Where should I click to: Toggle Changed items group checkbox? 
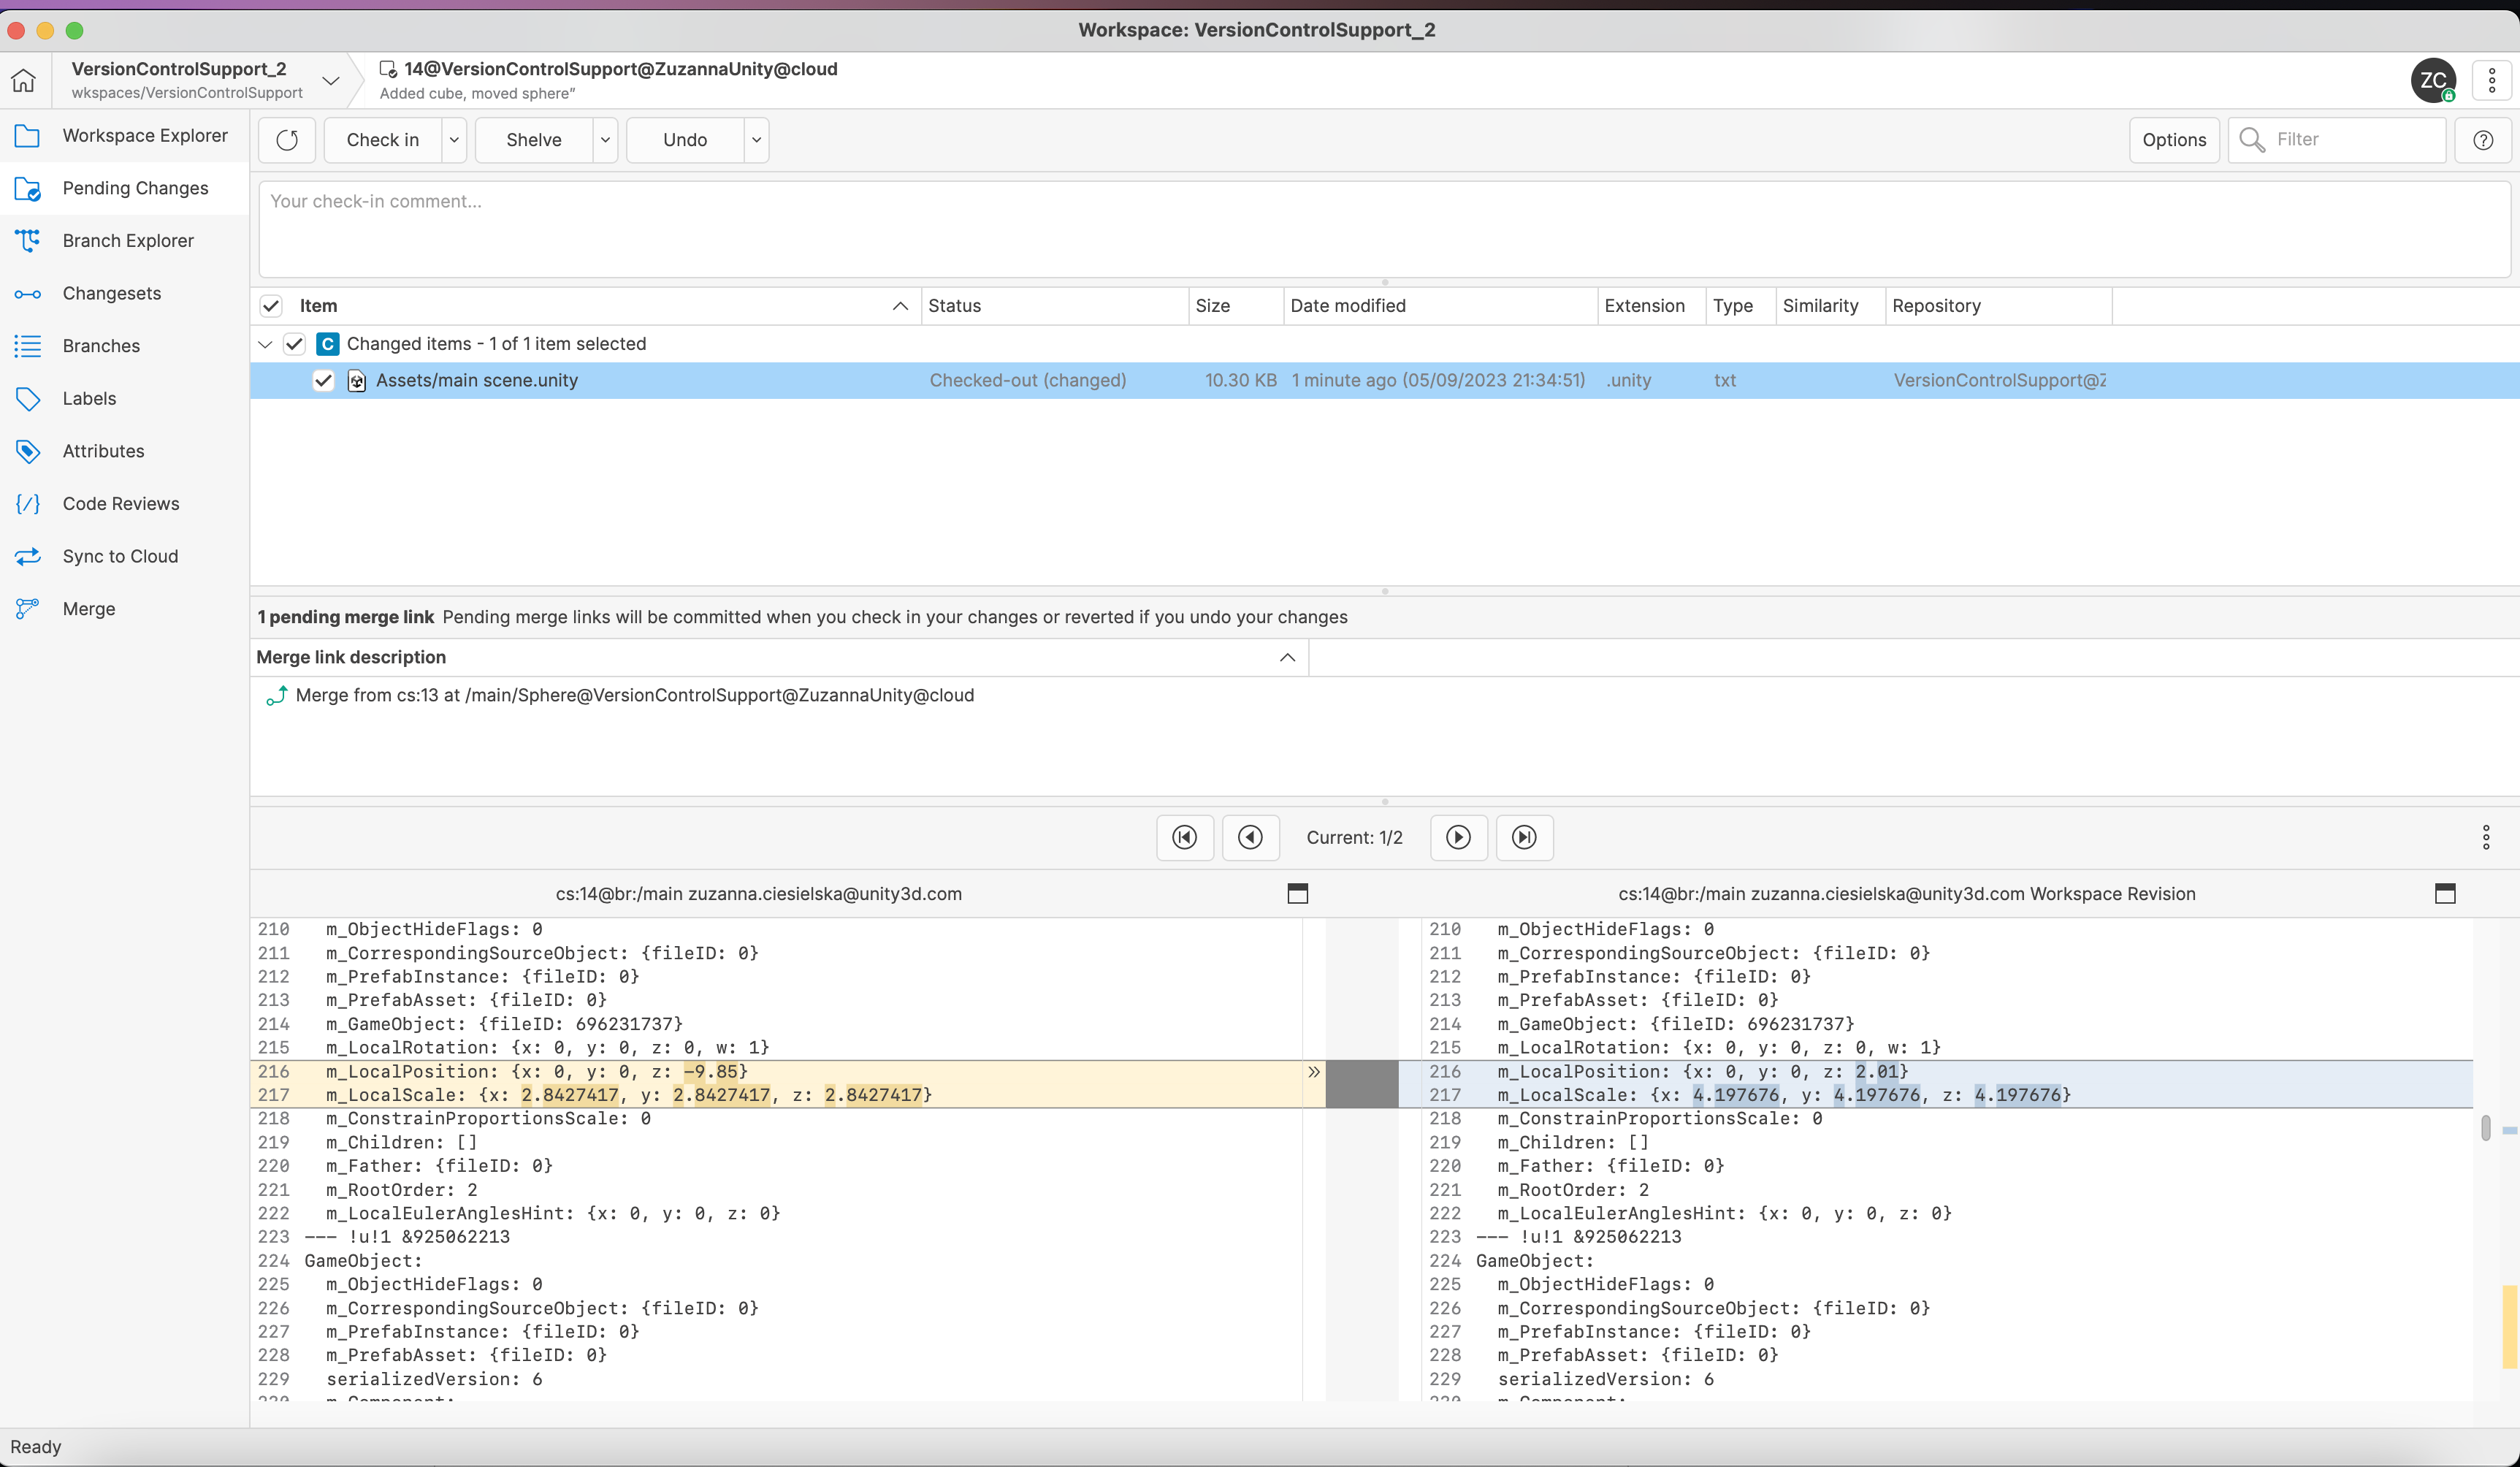pos(294,344)
